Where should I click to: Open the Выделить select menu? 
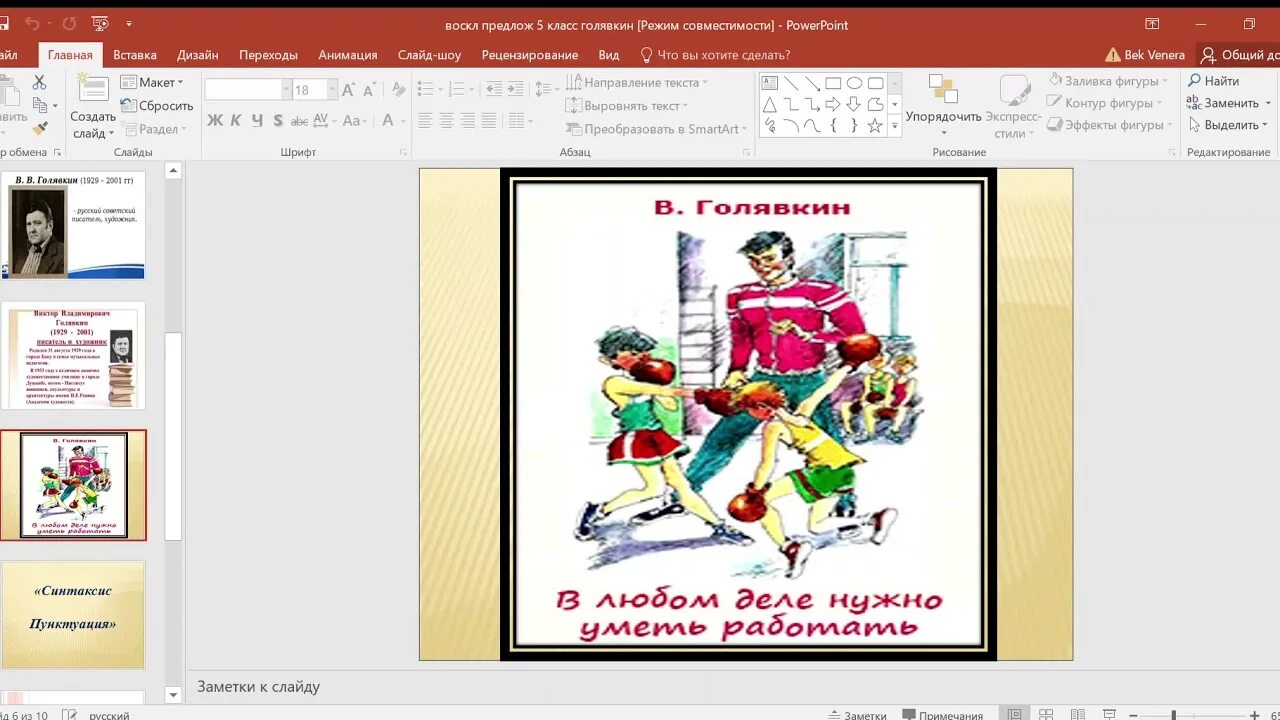(1228, 125)
